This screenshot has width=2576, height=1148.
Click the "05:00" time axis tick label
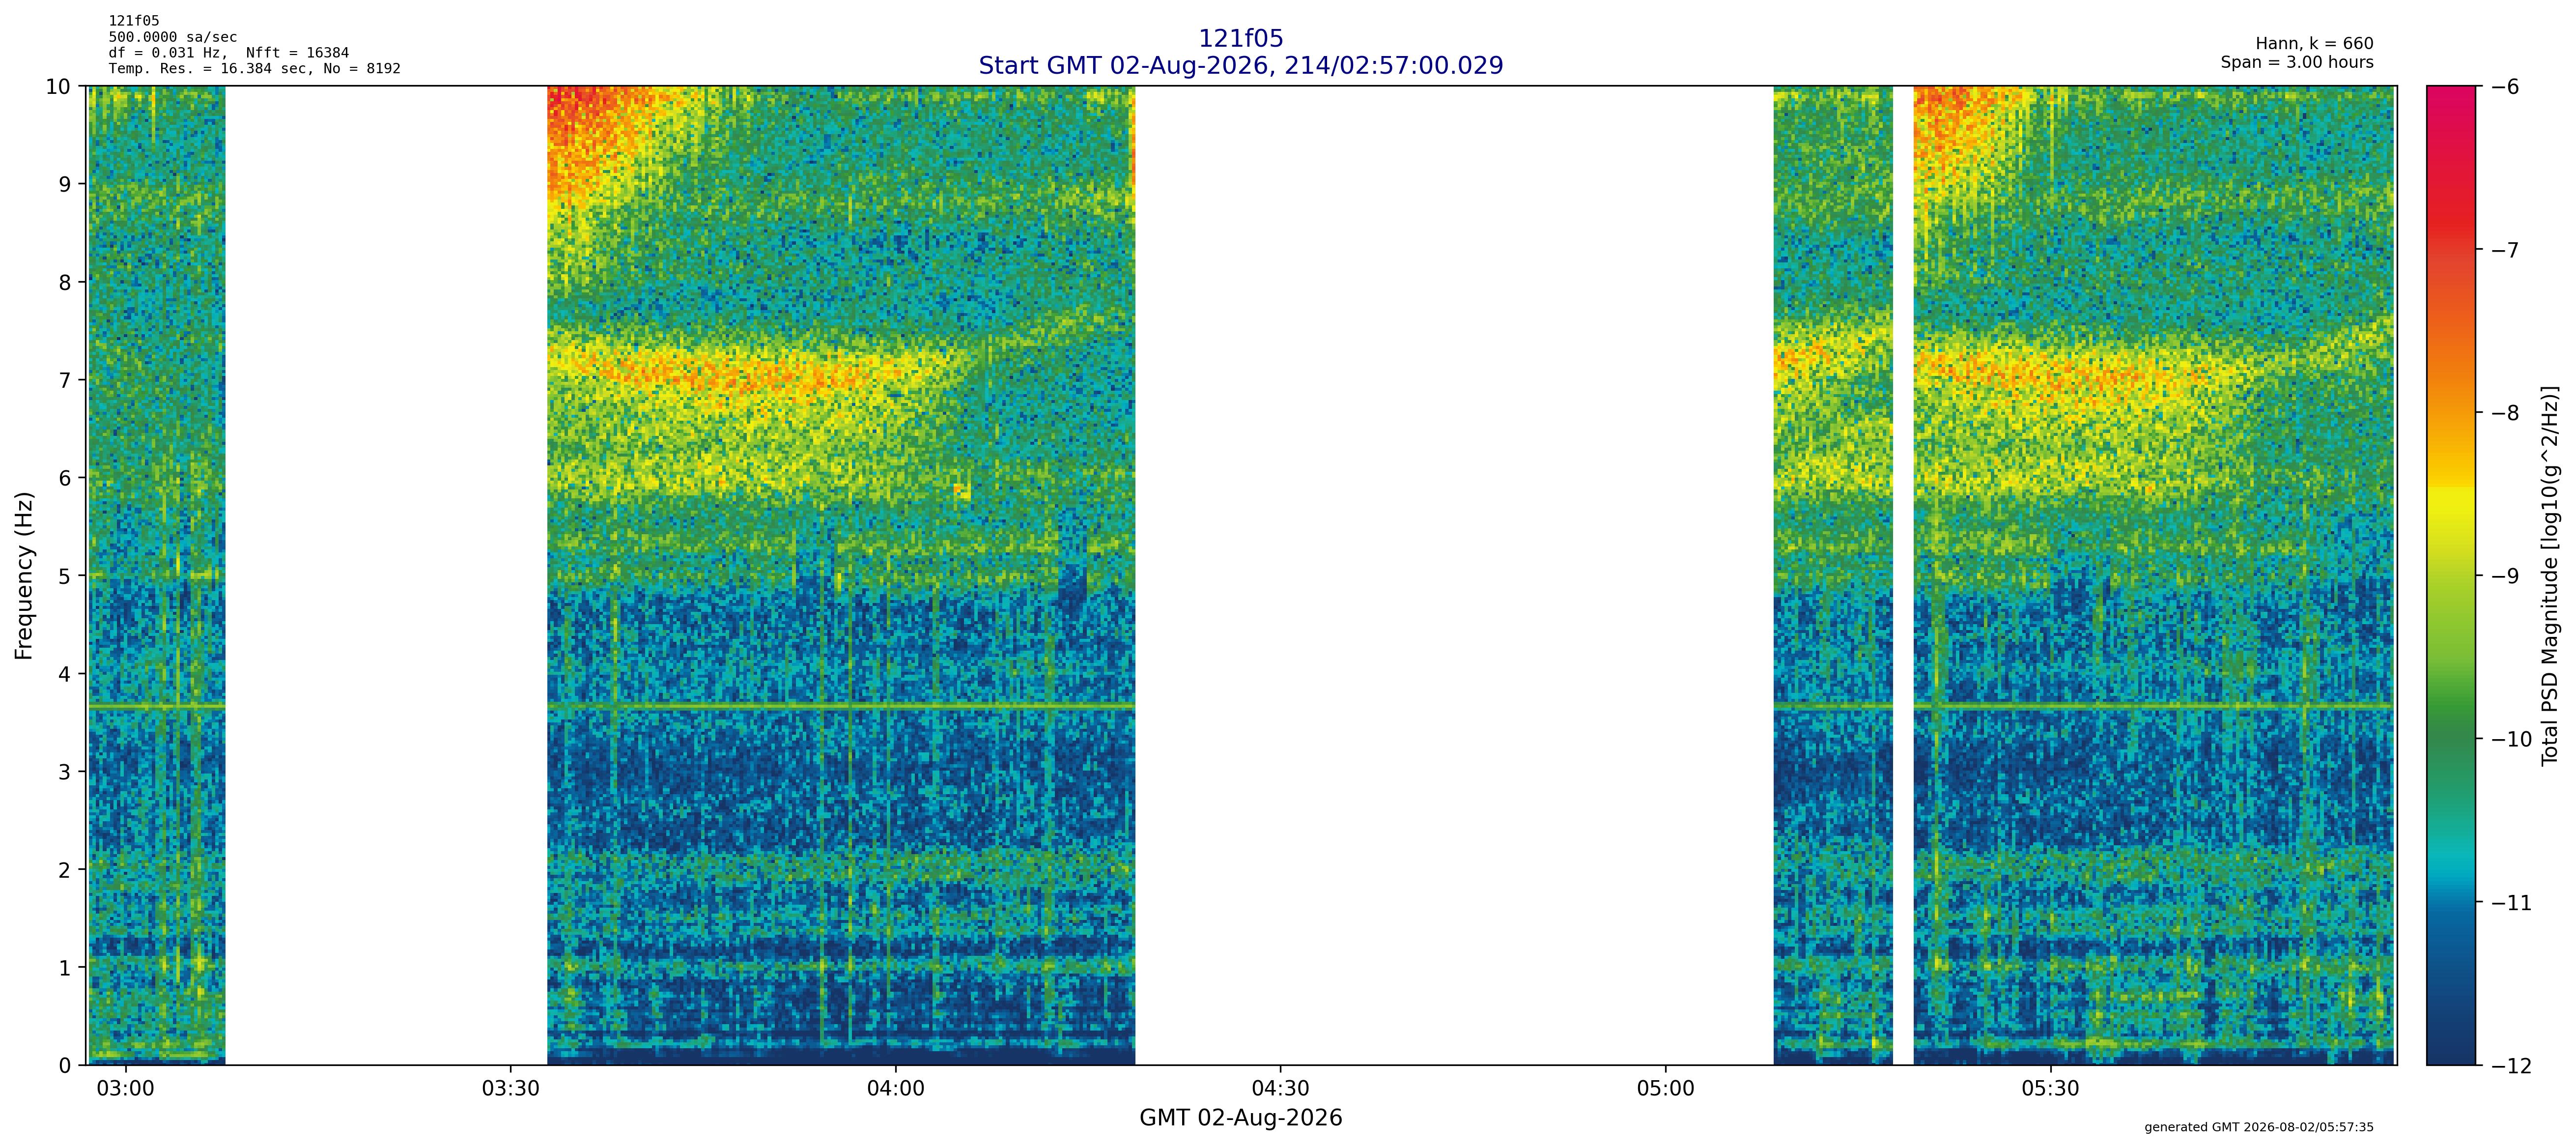1665,1088
